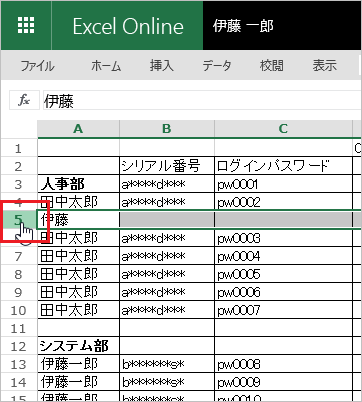Select 田中太郎 cell in row 10
This screenshot has width=362, height=402.
coord(78,310)
